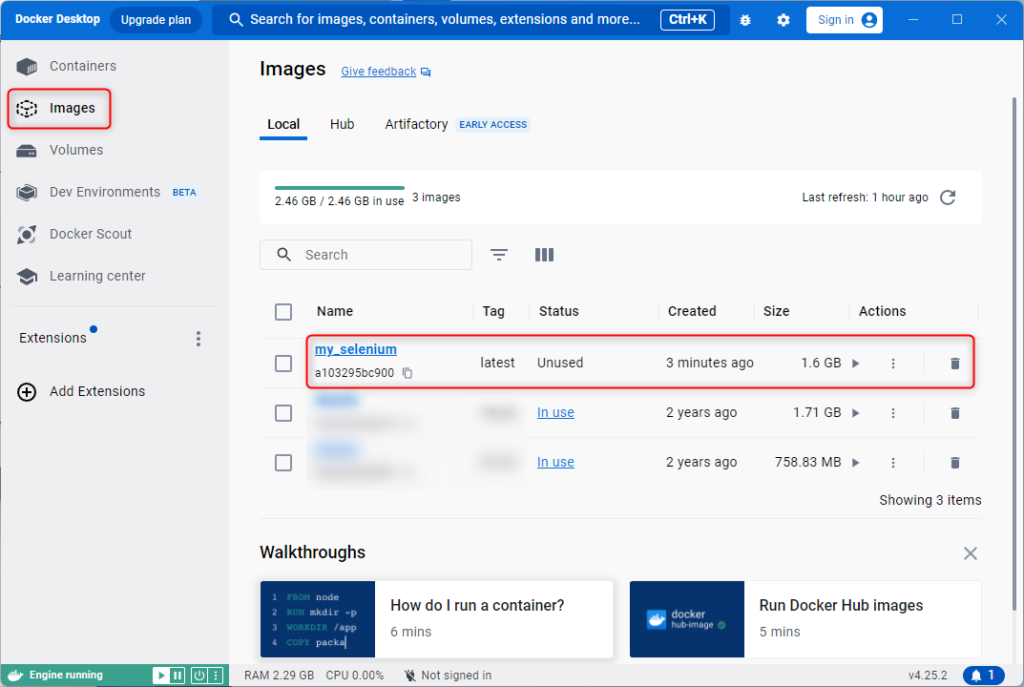Screen dimensions: 1024x687
Task: Open the Volumes sidebar icon
Action: [27, 150]
